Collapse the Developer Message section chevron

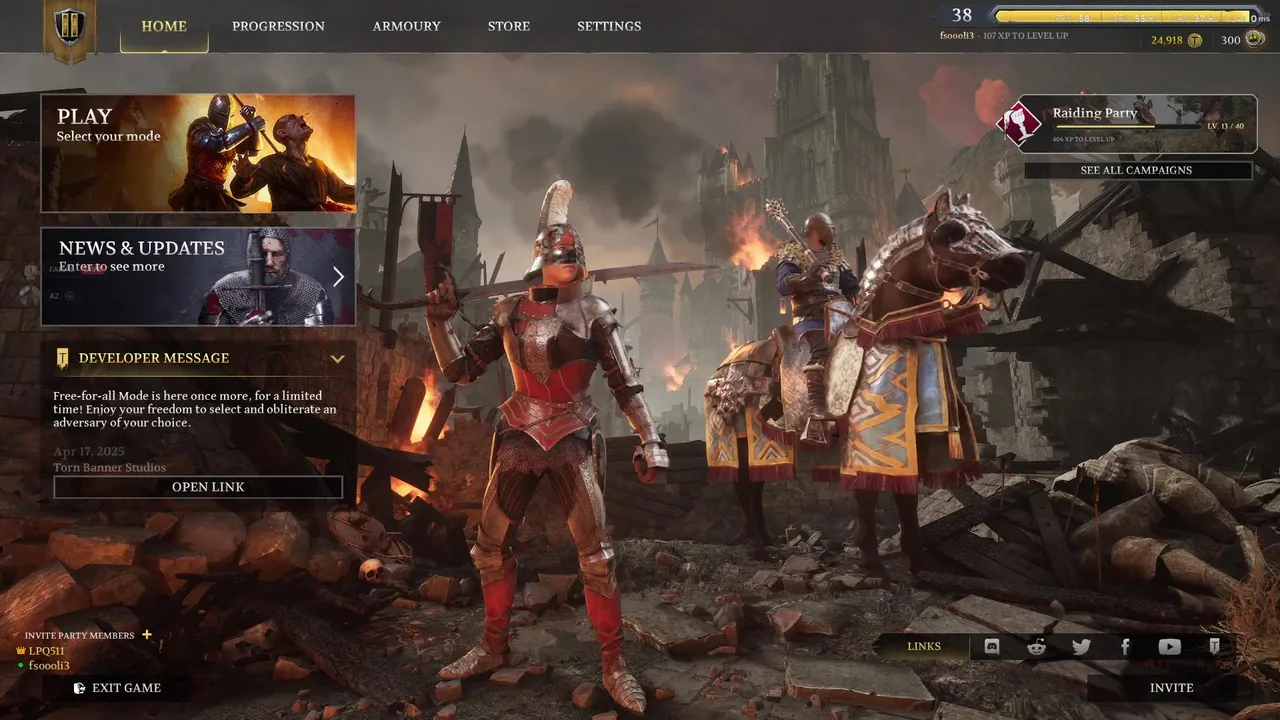coord(337,358)
